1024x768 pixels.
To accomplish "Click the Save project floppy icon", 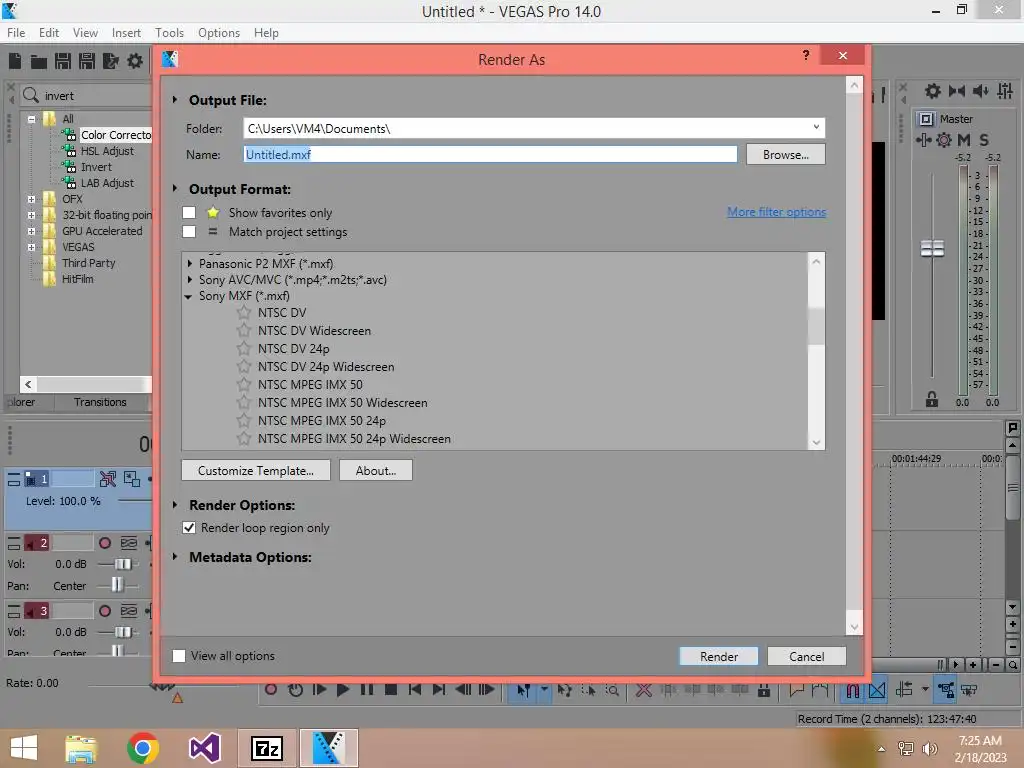I will coord(63,61).
